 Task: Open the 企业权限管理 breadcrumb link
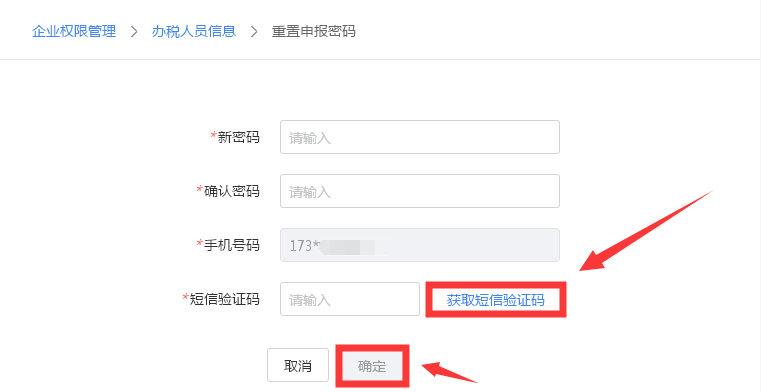[74, 32]
